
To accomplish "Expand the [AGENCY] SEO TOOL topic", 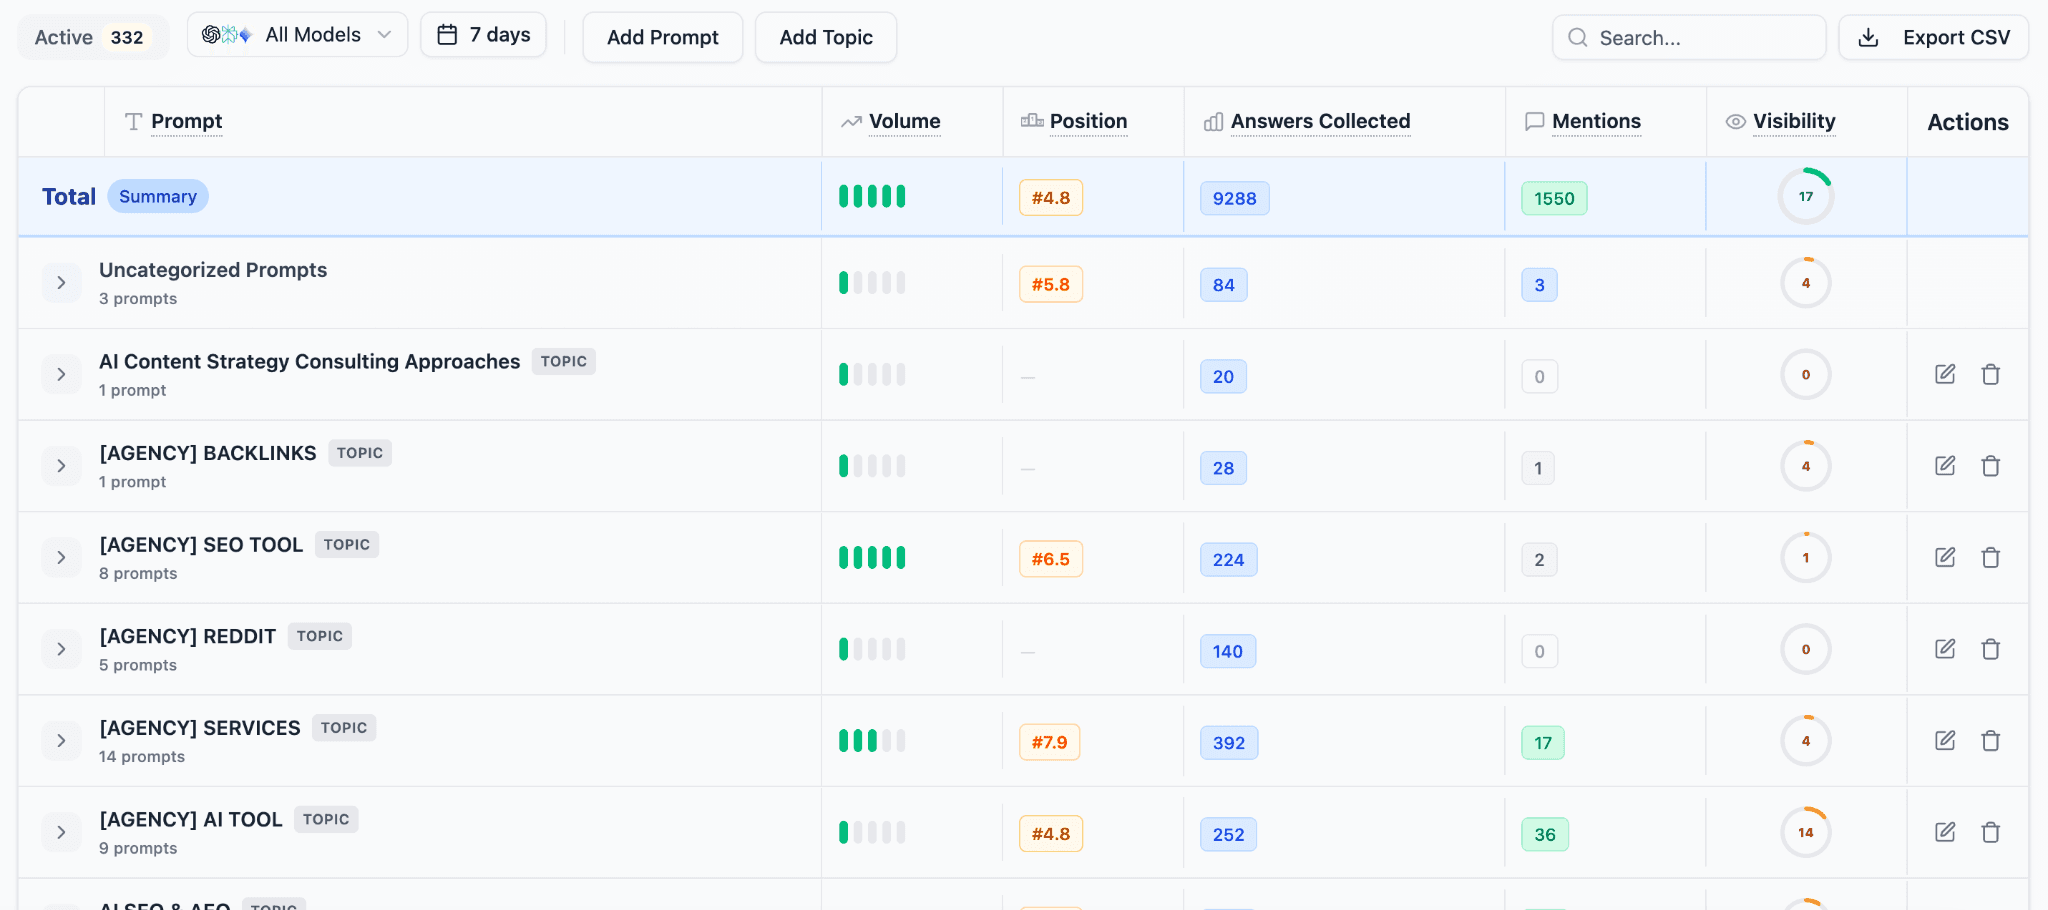I will (x=61, y=557).
